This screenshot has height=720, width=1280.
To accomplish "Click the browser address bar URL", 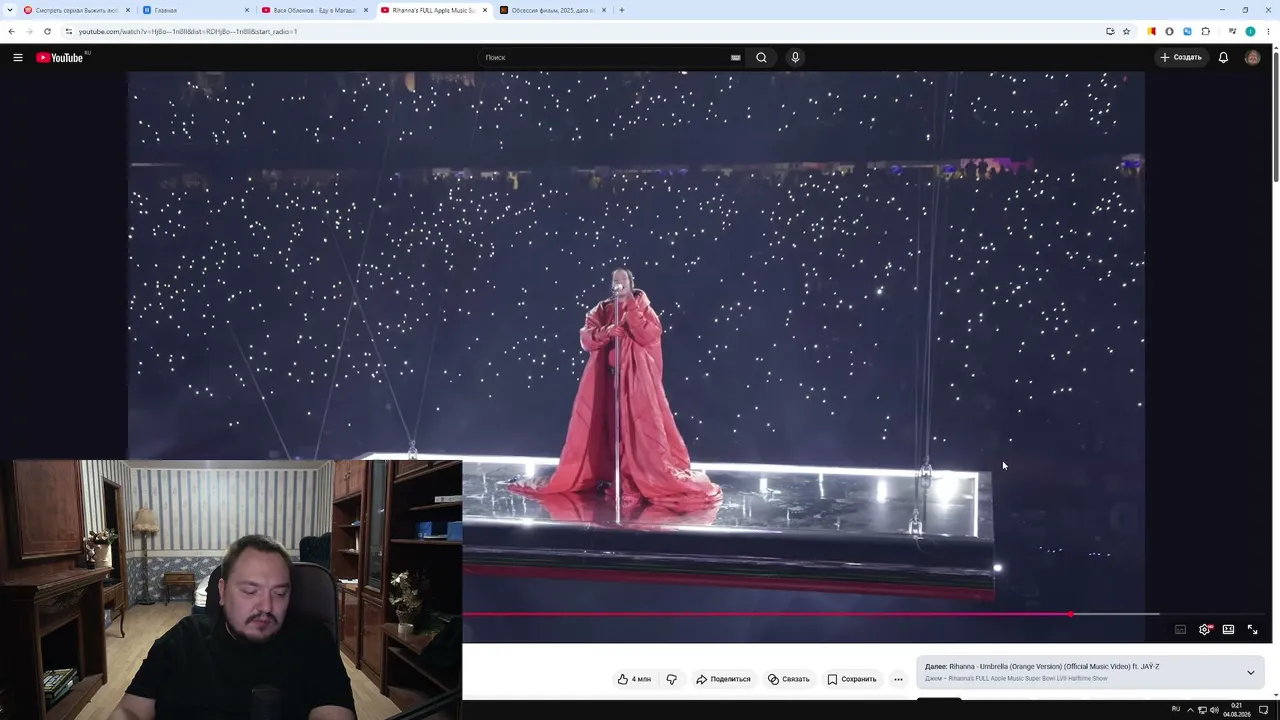I will 188,32.
